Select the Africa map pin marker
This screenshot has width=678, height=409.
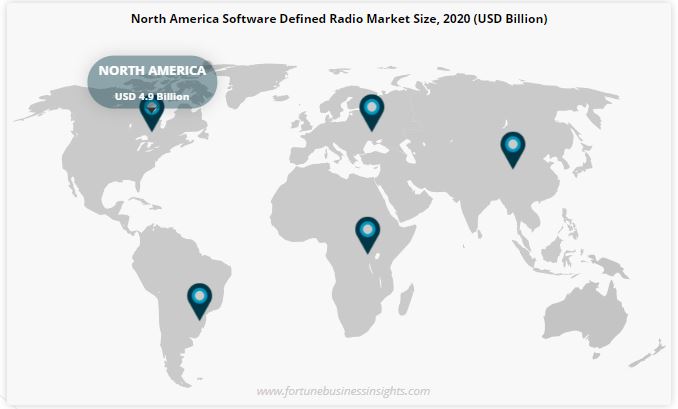pos(368,234)
